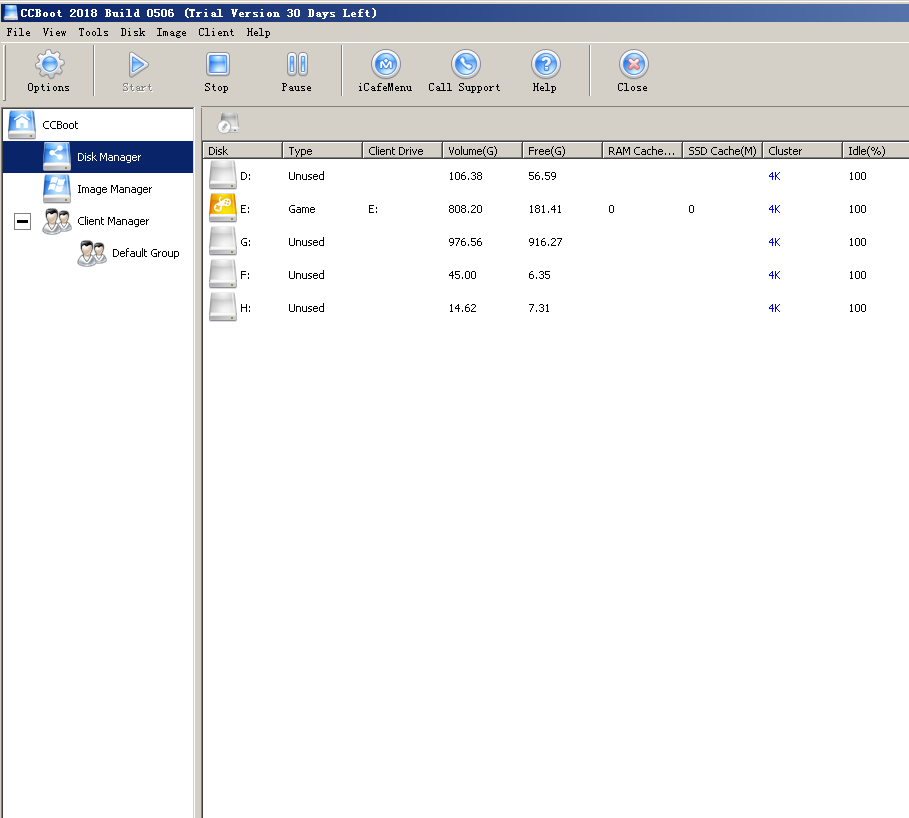Image resolution: width=909 pixels, height=818 pixels.
Task: Click the Call Support phone icon
Action: pos(466,64)
